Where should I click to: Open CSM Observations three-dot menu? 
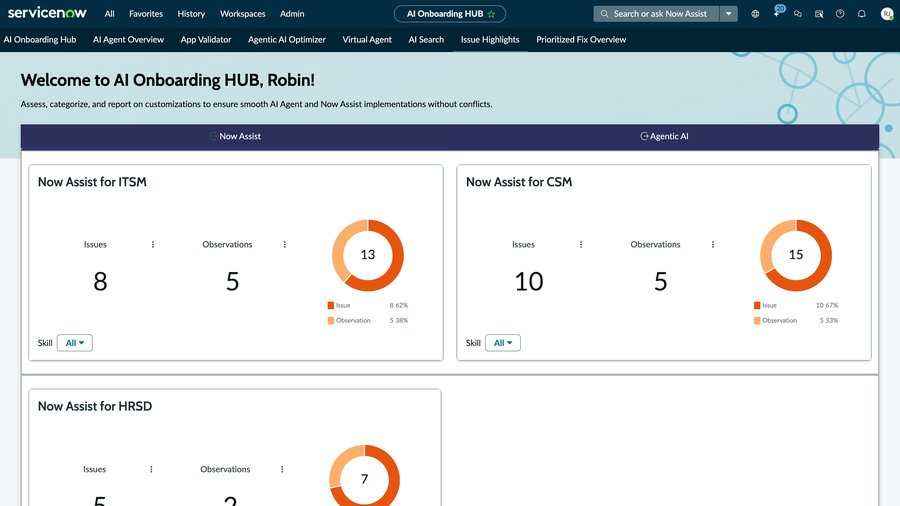[713, 244]
